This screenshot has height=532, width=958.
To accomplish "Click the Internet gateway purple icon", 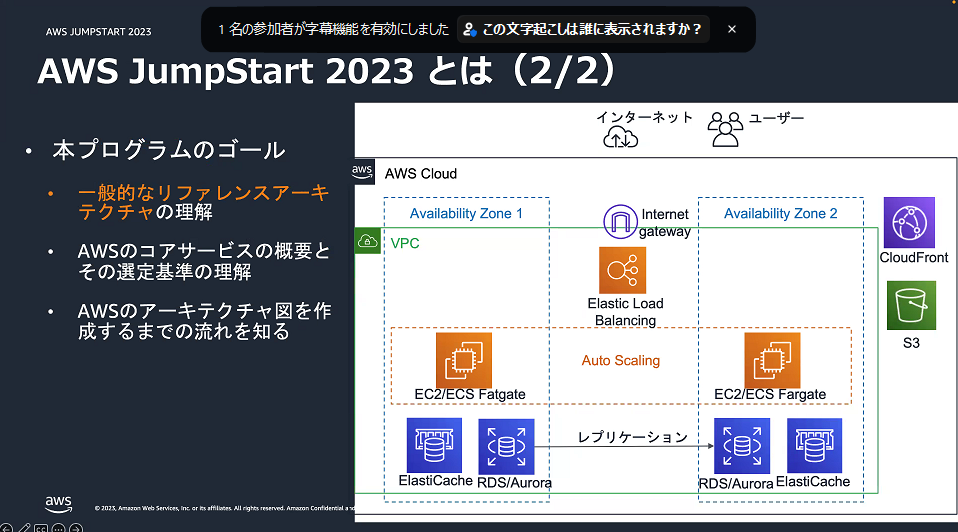I will (x=620, y=221).
